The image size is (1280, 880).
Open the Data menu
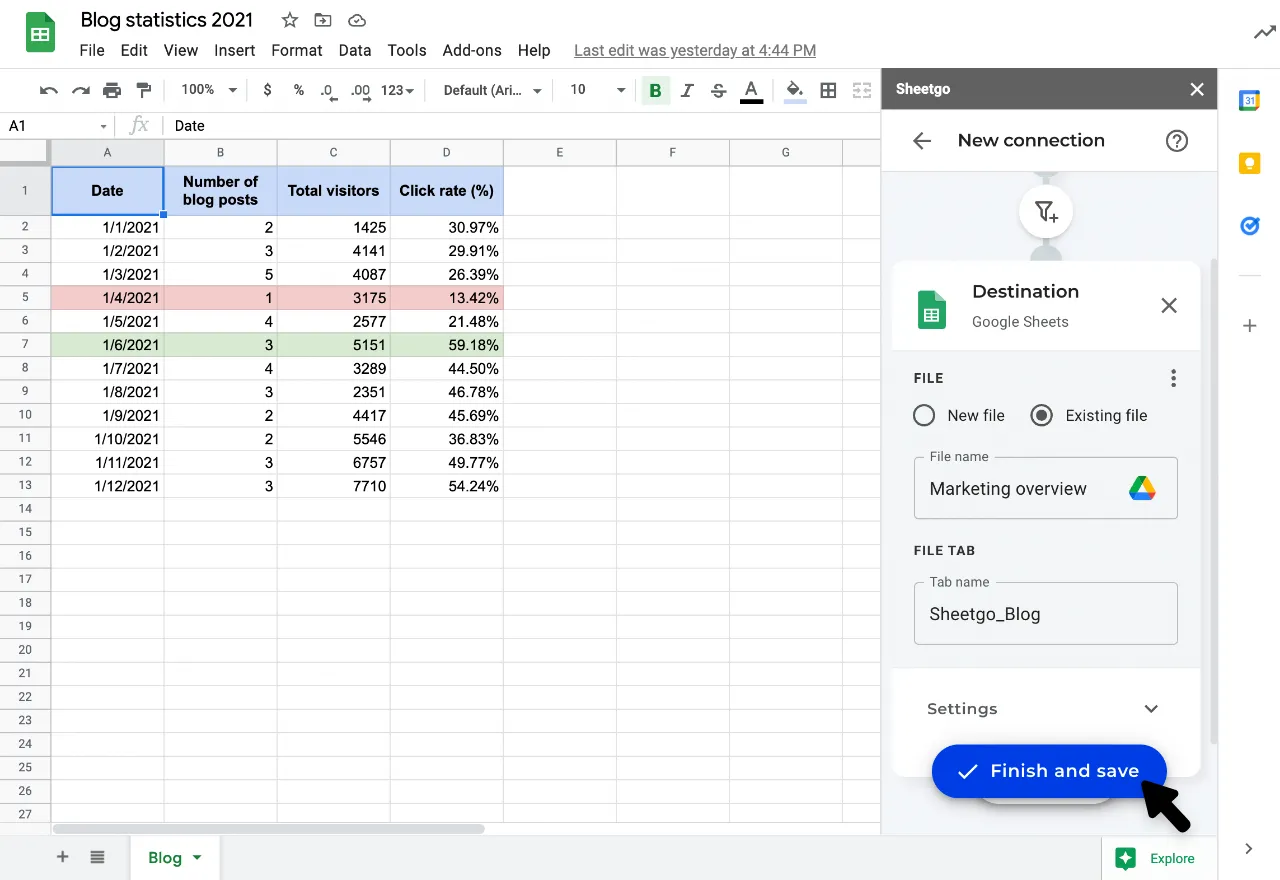[355, 50]
